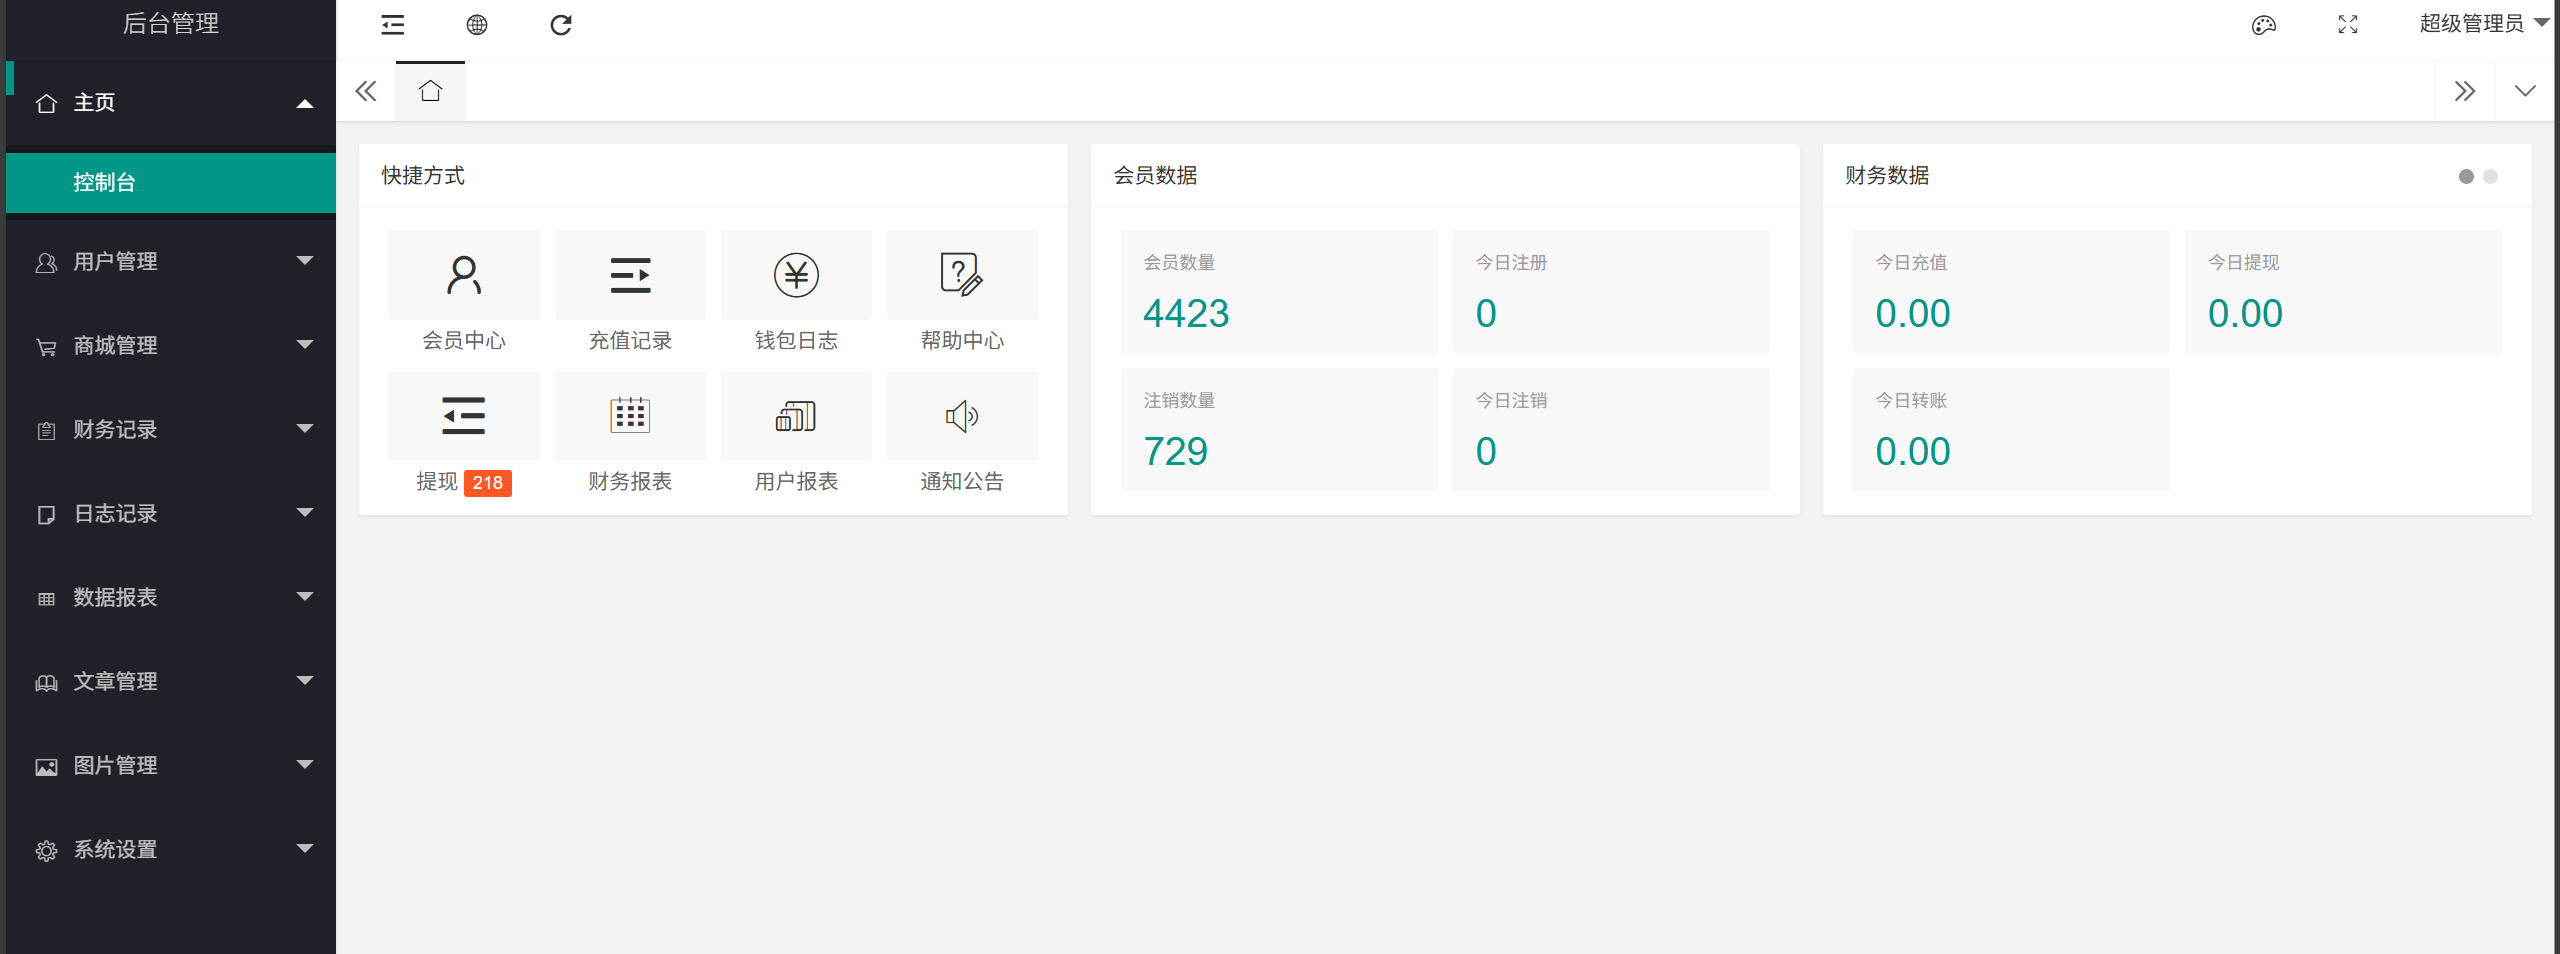Toggle sidebar collapse menu icon
The image size is (2560, 954).
(393, 25)
